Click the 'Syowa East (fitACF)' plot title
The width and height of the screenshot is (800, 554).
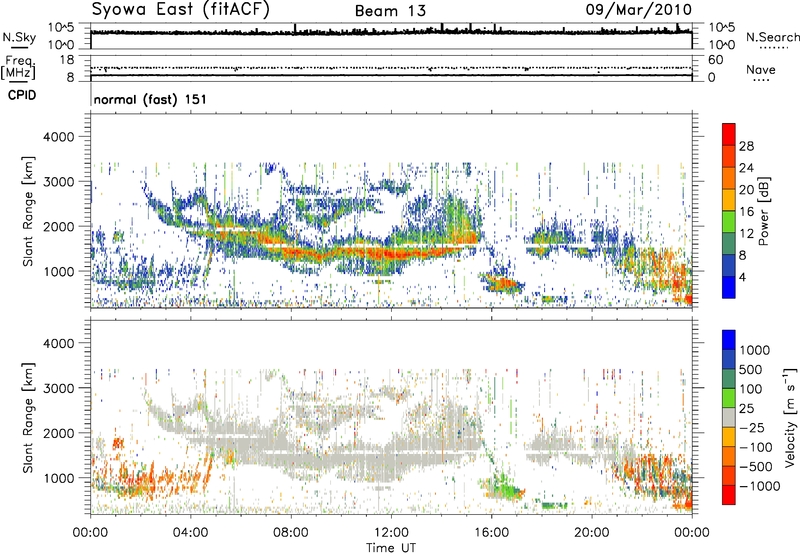pyautogui.click(x=180, y=10)
